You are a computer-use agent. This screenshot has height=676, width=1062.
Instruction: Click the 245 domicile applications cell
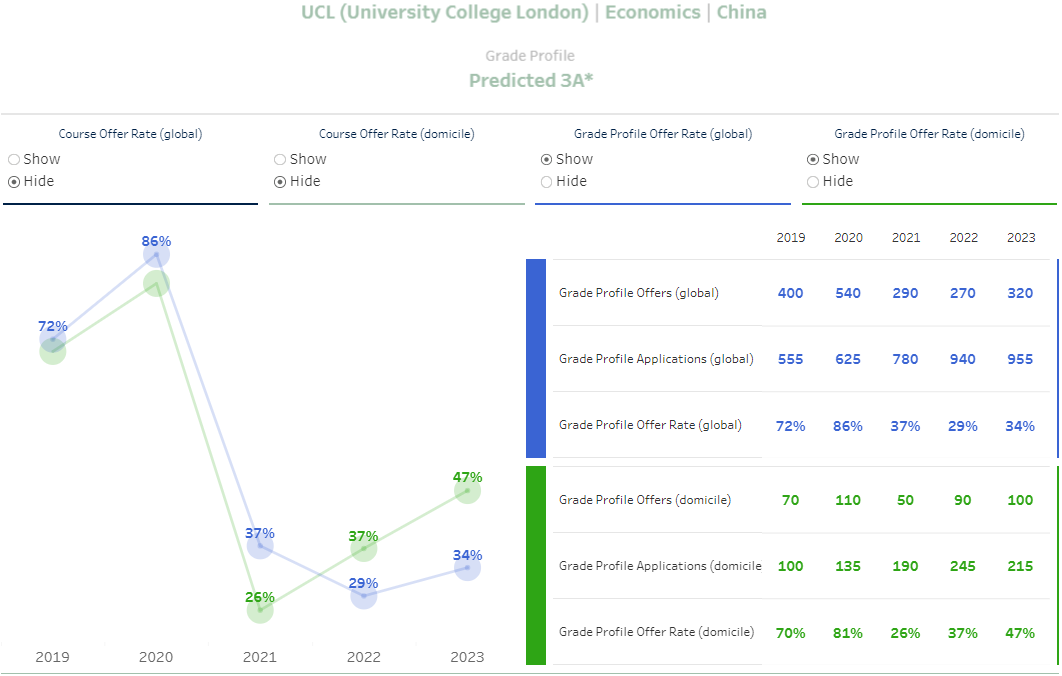962,566
